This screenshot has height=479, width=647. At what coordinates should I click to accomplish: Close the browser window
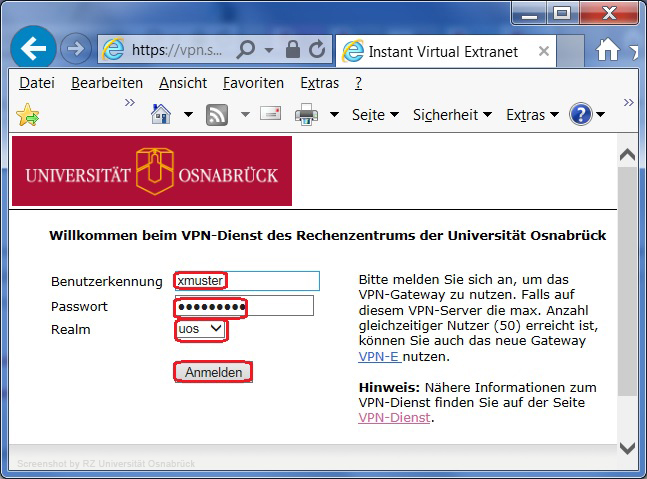coord(609,14)
